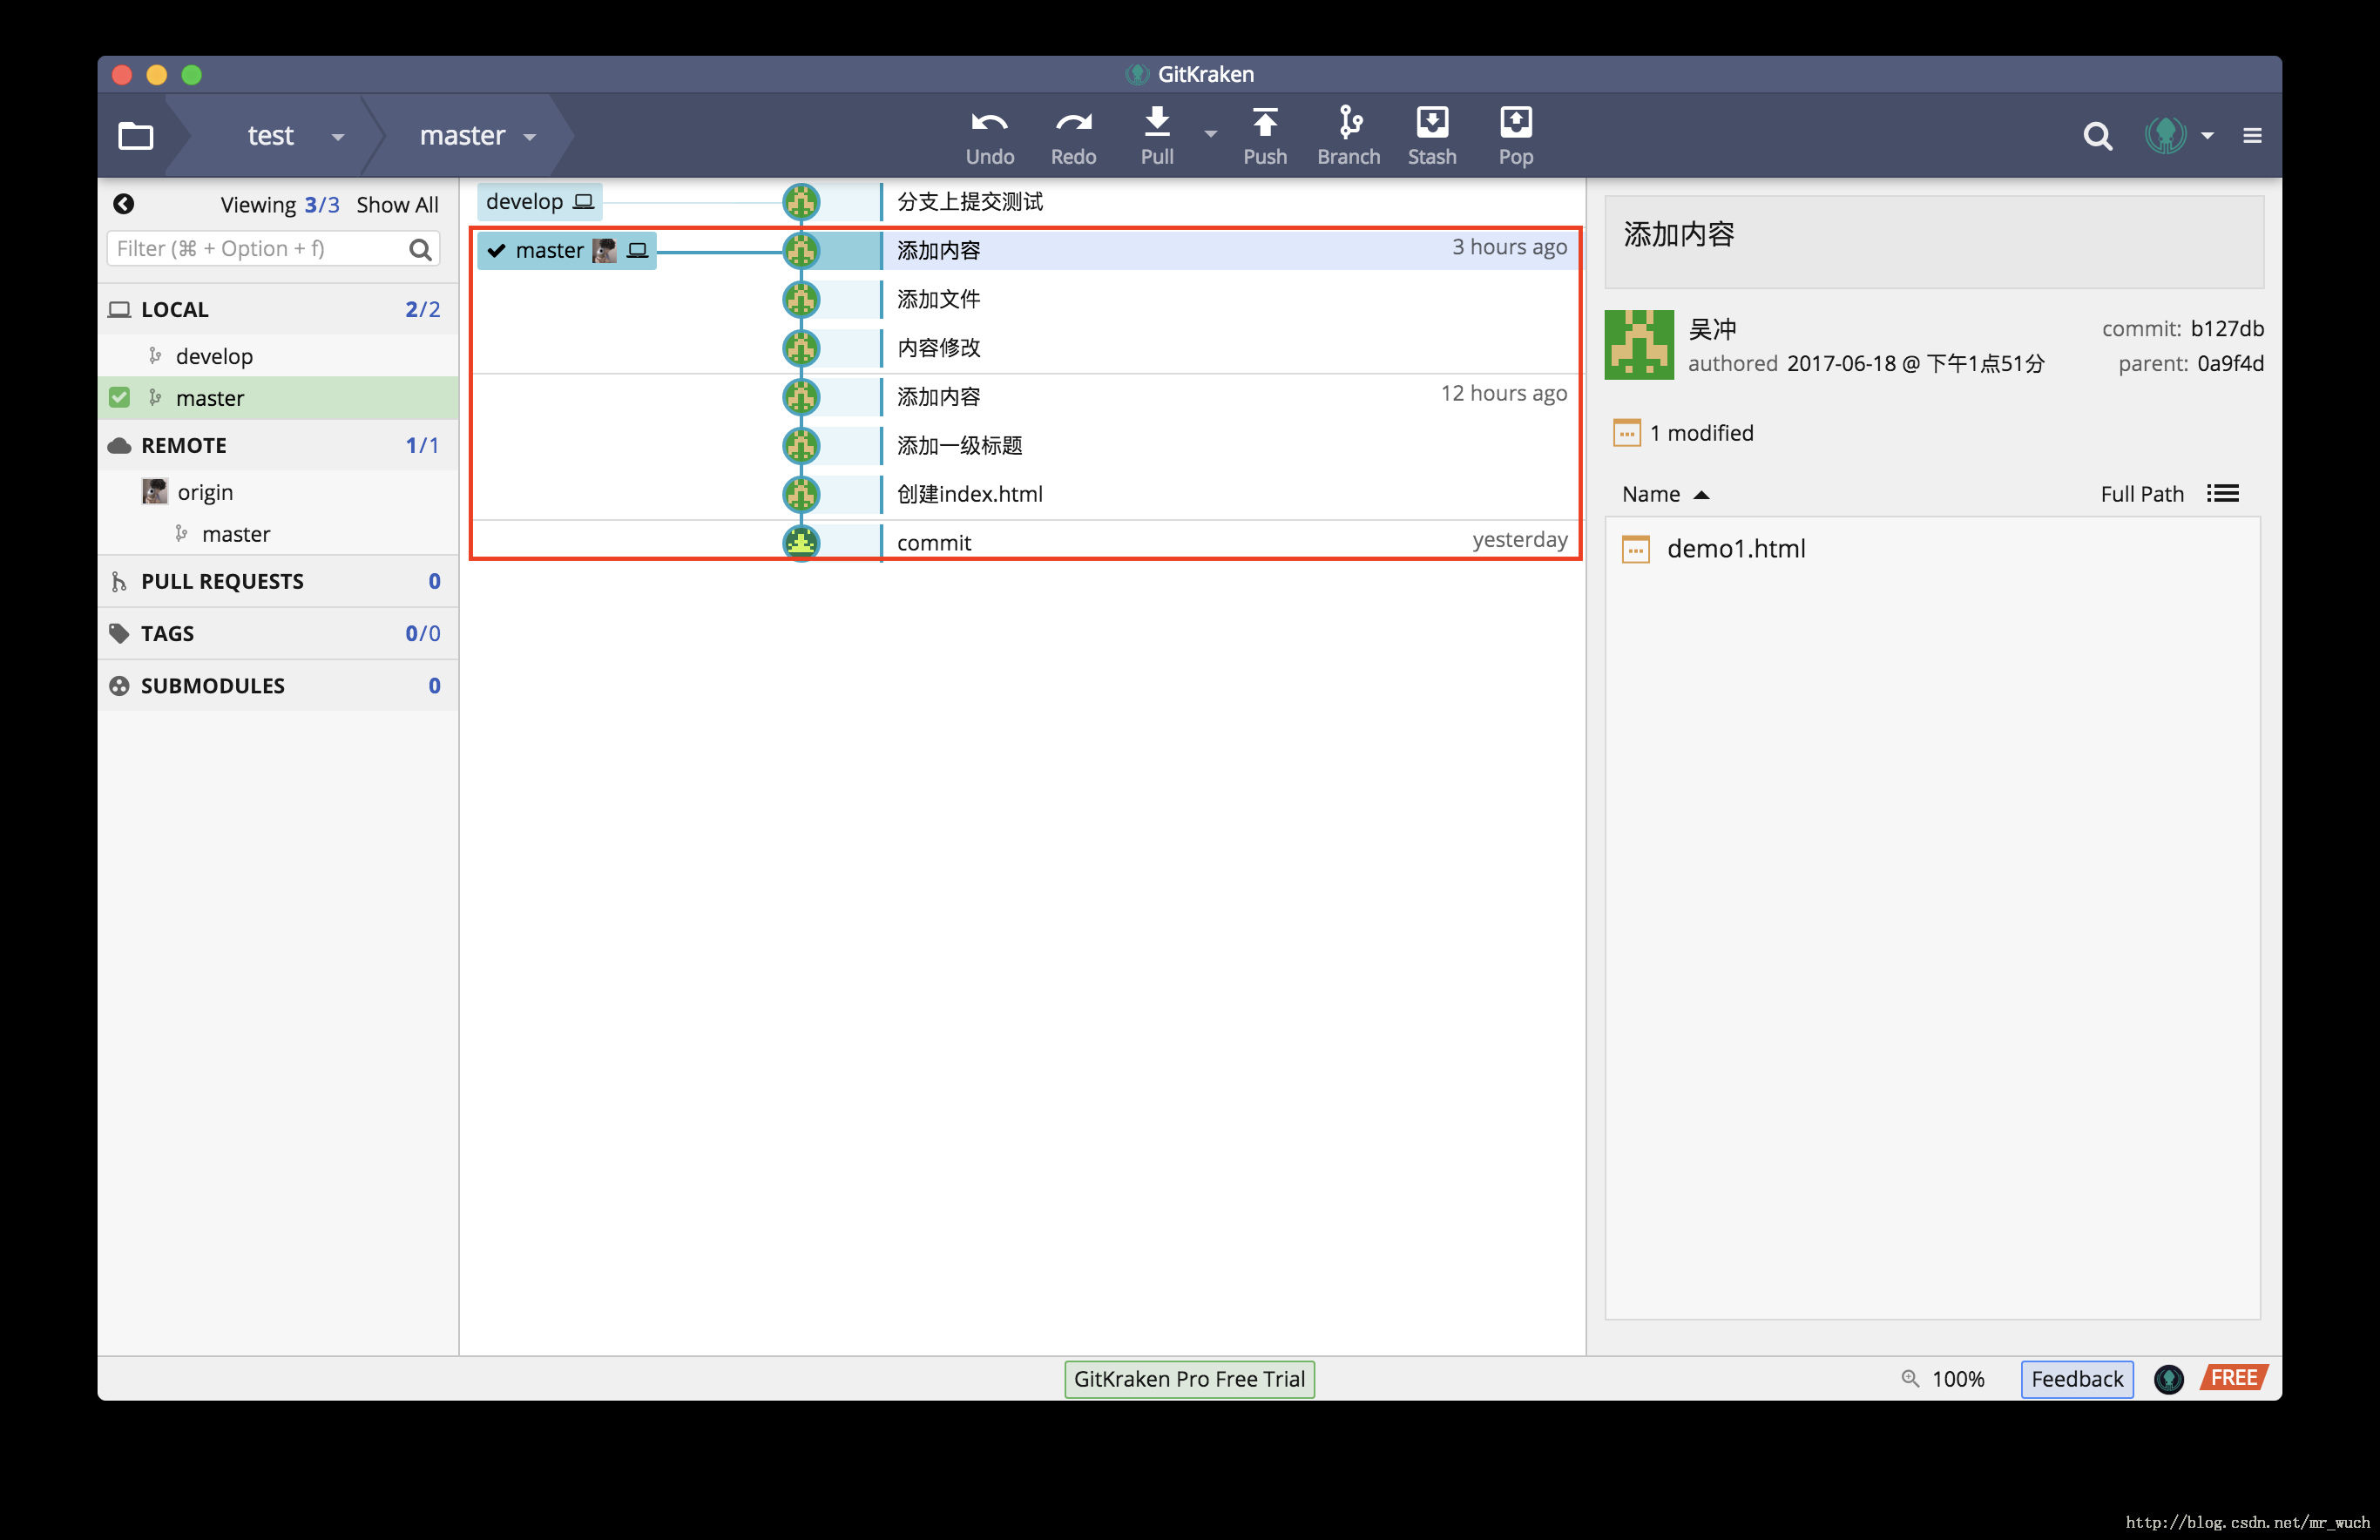2380x1540 pixels.
Task: Sort files by Name column arrow
Action: pos(1701,495)
